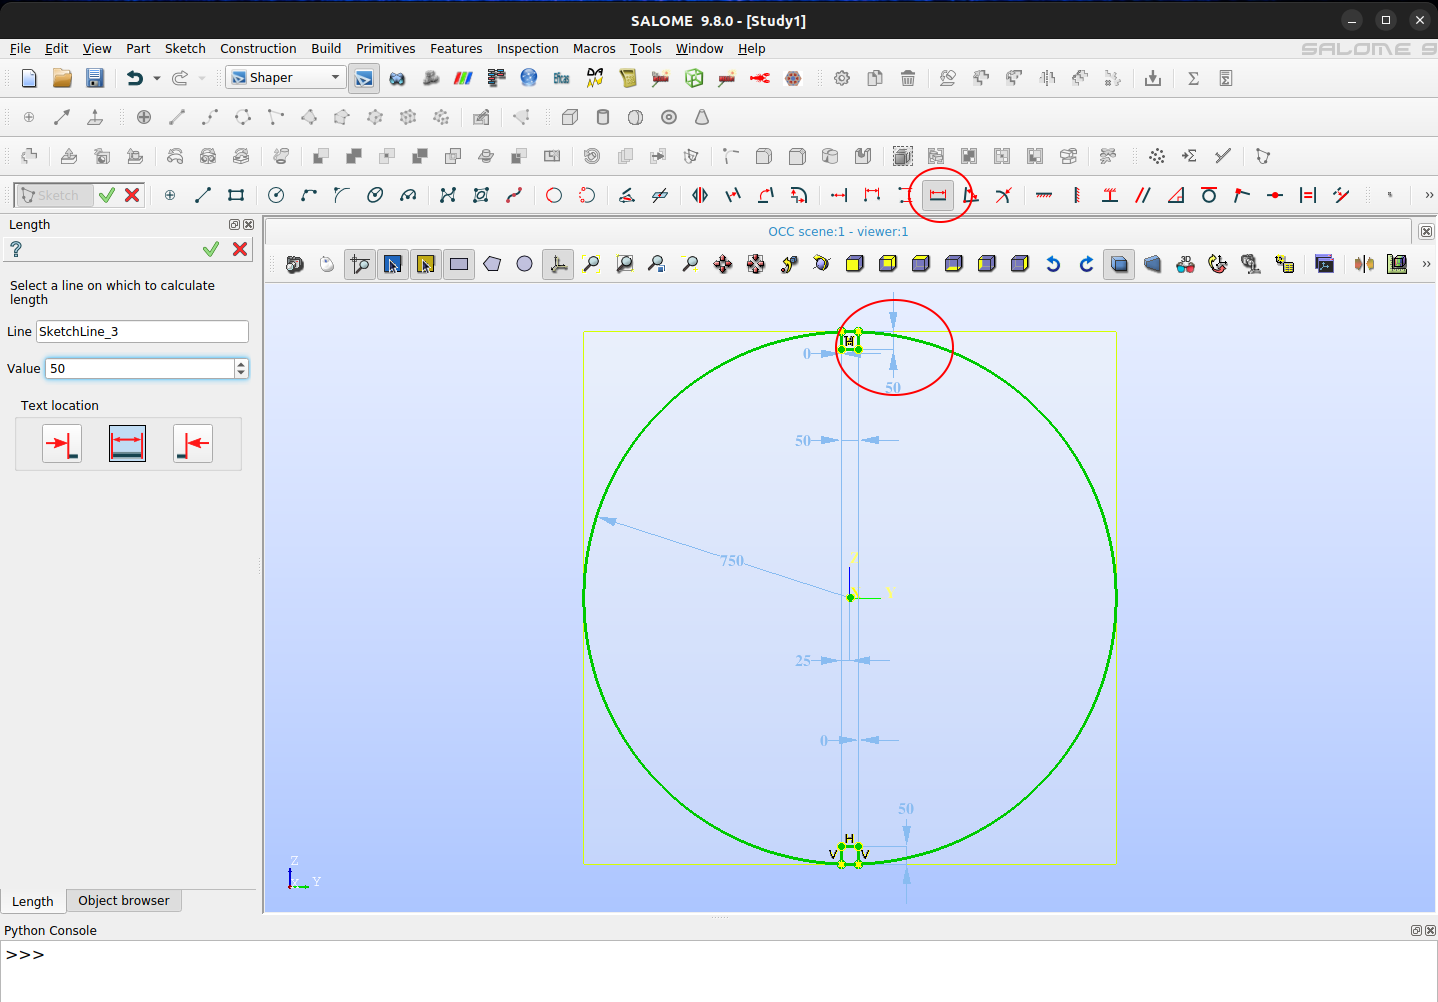Click the Undo arrow icon

(x=135, y=78)
